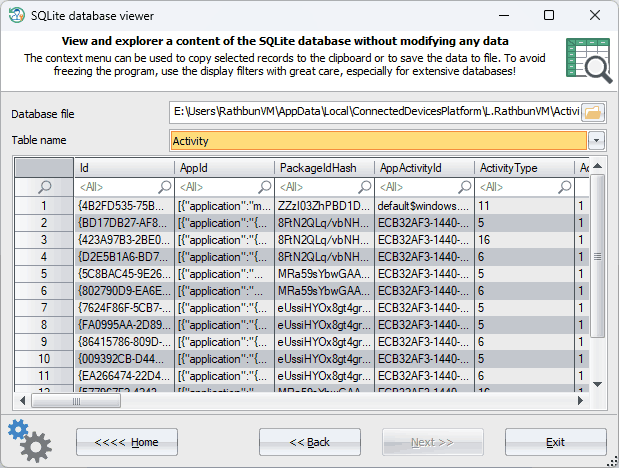Image resolution: width=619 pixels, height=468 pixels.
Task: Click the Database file path field
Action: point(376,112)
